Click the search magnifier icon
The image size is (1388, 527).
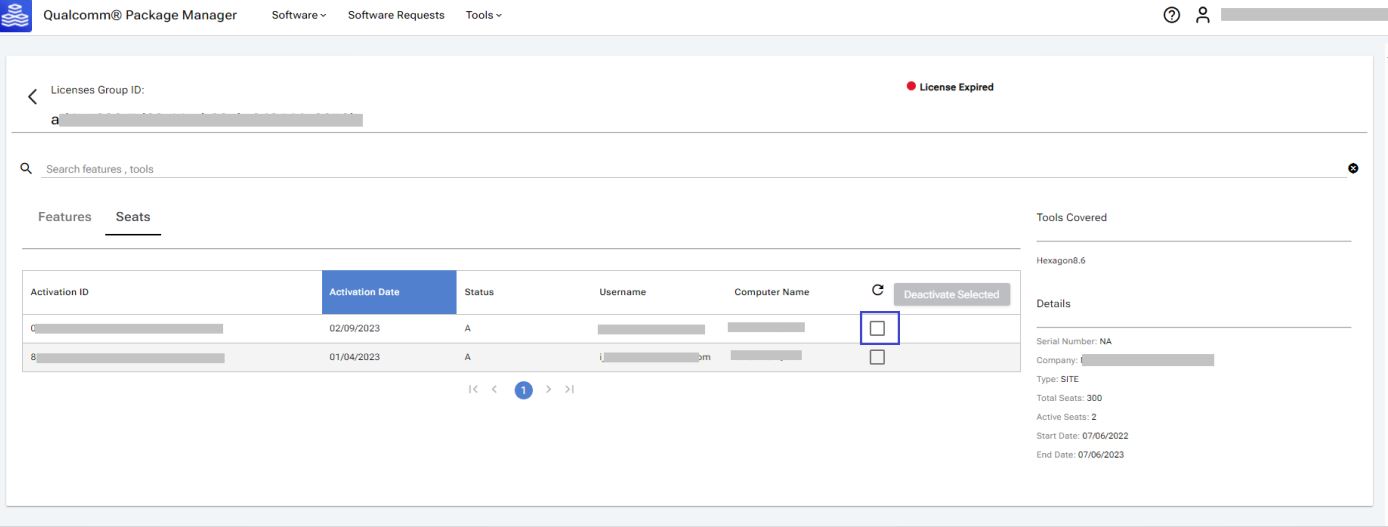(27, 169)
